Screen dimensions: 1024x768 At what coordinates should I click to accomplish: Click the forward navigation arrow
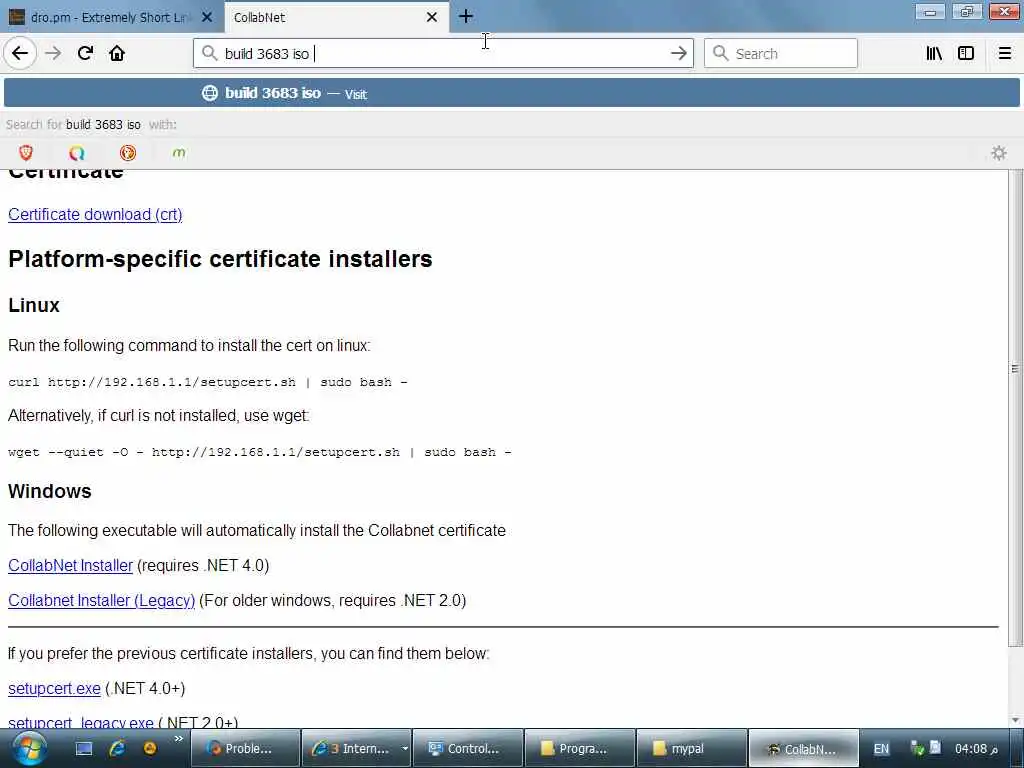tap(54, 53)
